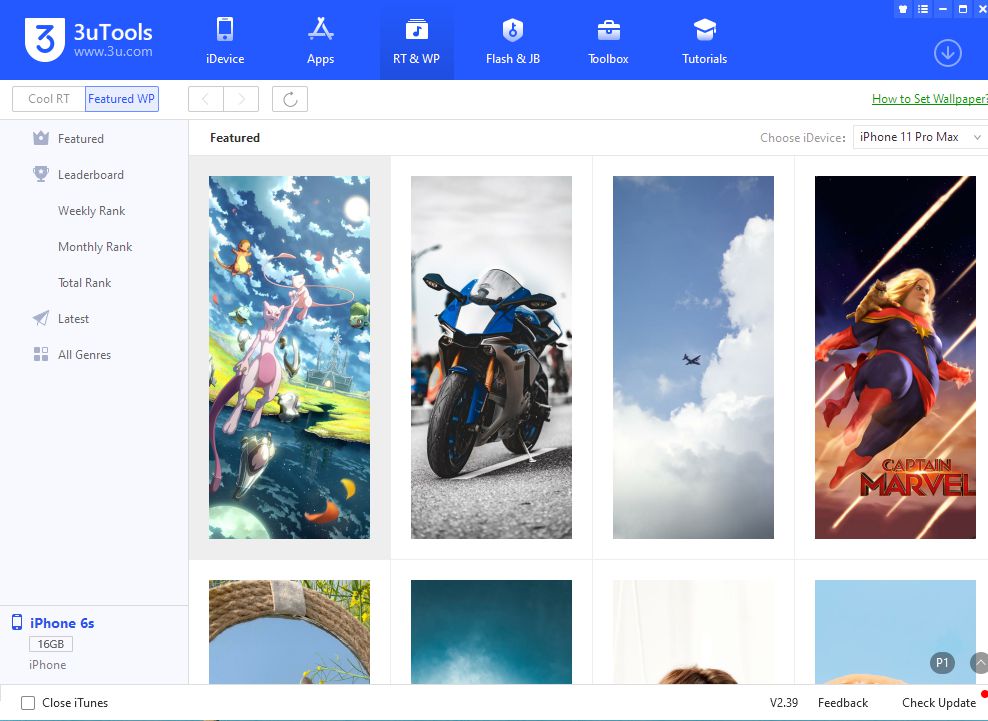Go back with the left arrow button
The image size is (988, 721).
(205, 99)
